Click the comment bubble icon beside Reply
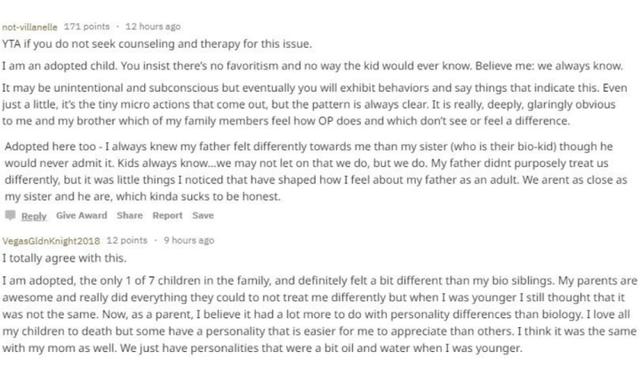Viewport: 640px width, 384px height. (10, 215)
